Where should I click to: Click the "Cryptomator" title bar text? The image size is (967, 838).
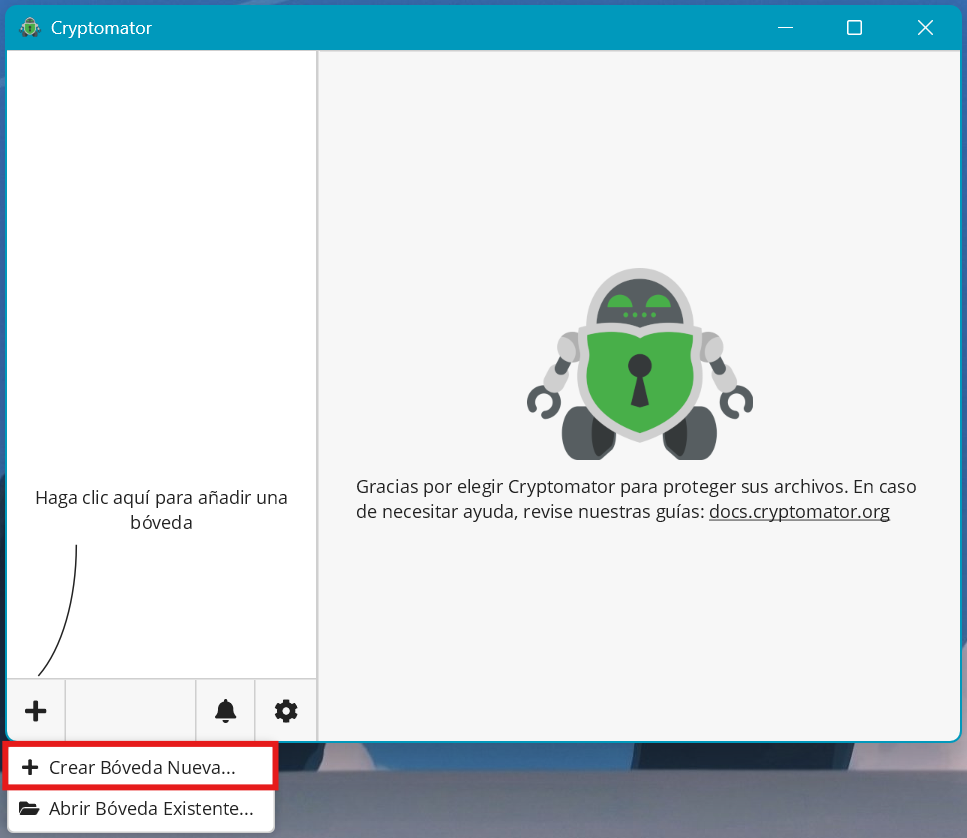[101, 28]
